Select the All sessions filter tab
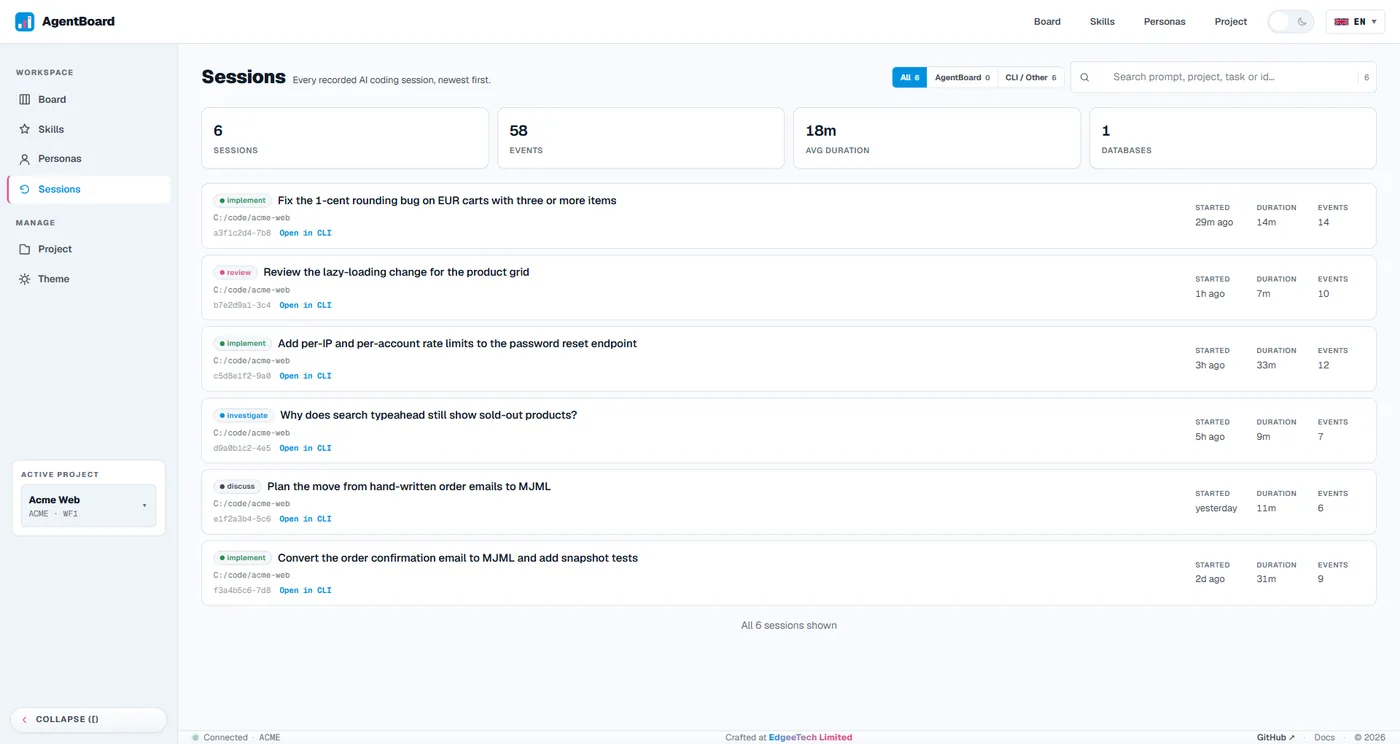Image resolution: width=1400 pixels, height=744 pixels. coord(909,77)
